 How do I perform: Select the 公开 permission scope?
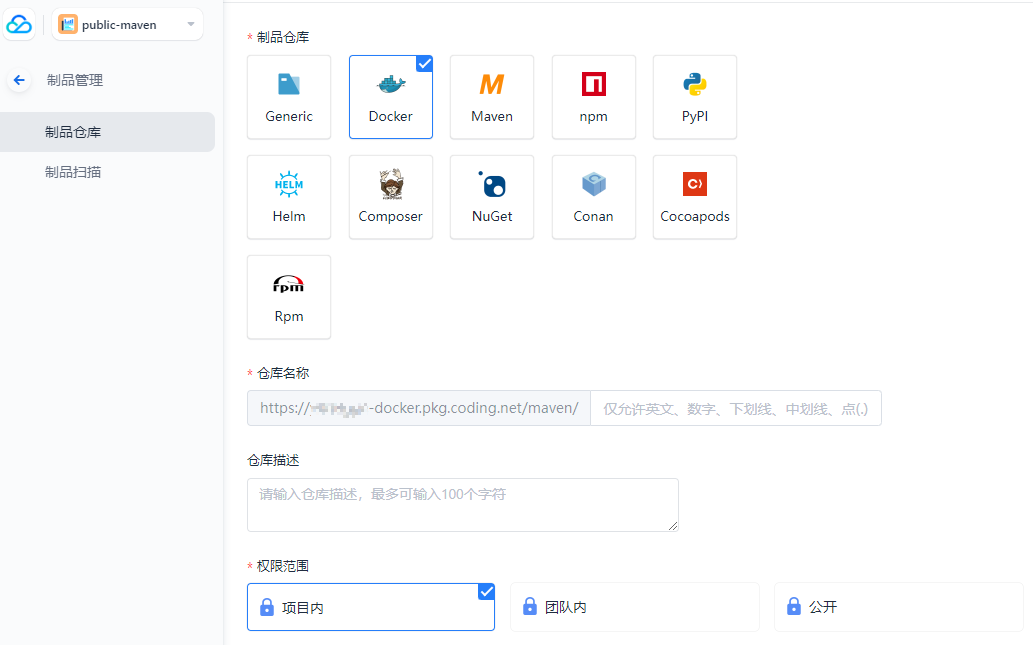899,607
